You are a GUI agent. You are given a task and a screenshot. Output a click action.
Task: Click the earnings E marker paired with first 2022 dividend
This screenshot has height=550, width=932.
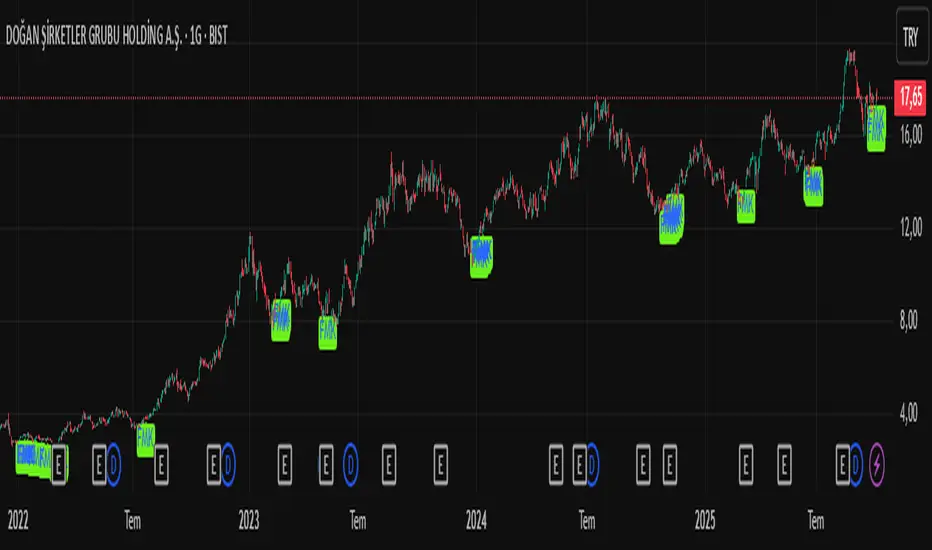coord(99,465)
